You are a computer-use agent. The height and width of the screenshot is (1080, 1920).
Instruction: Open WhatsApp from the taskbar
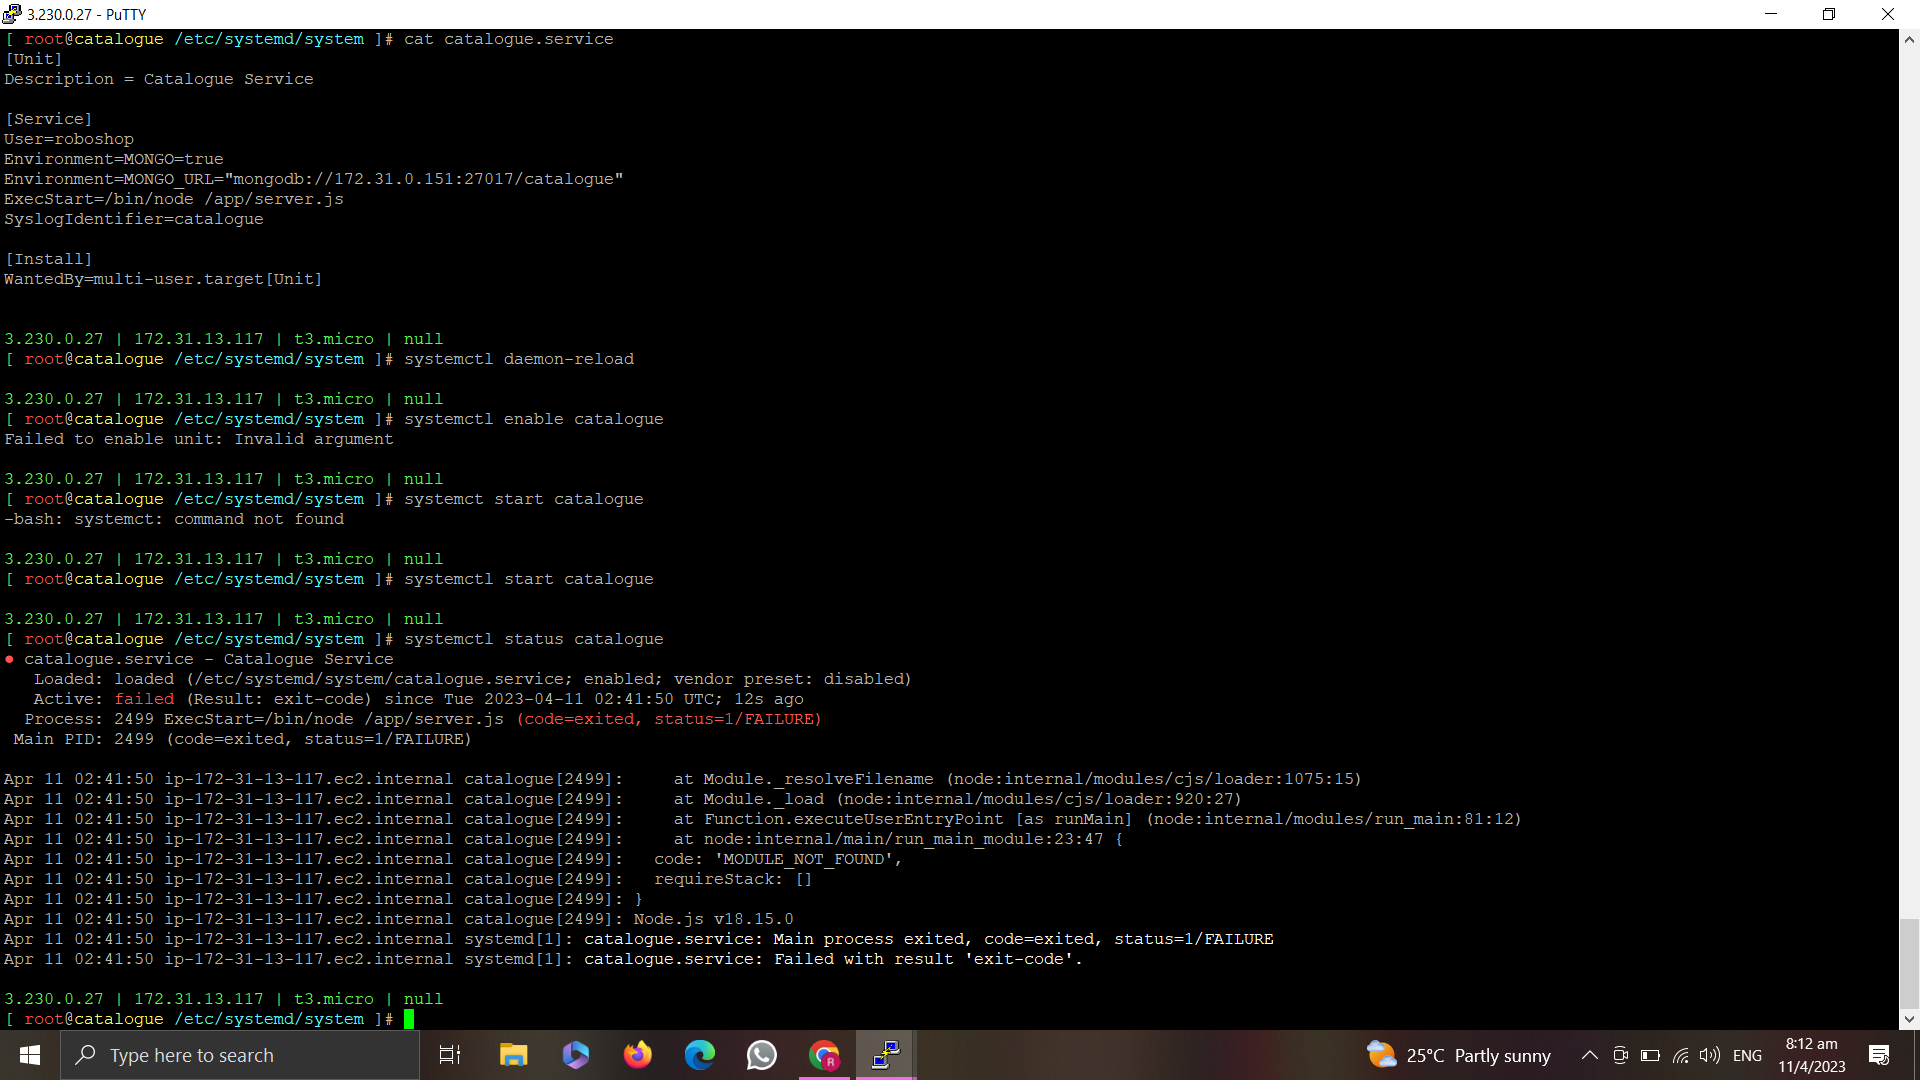(x=761, y=1054)
